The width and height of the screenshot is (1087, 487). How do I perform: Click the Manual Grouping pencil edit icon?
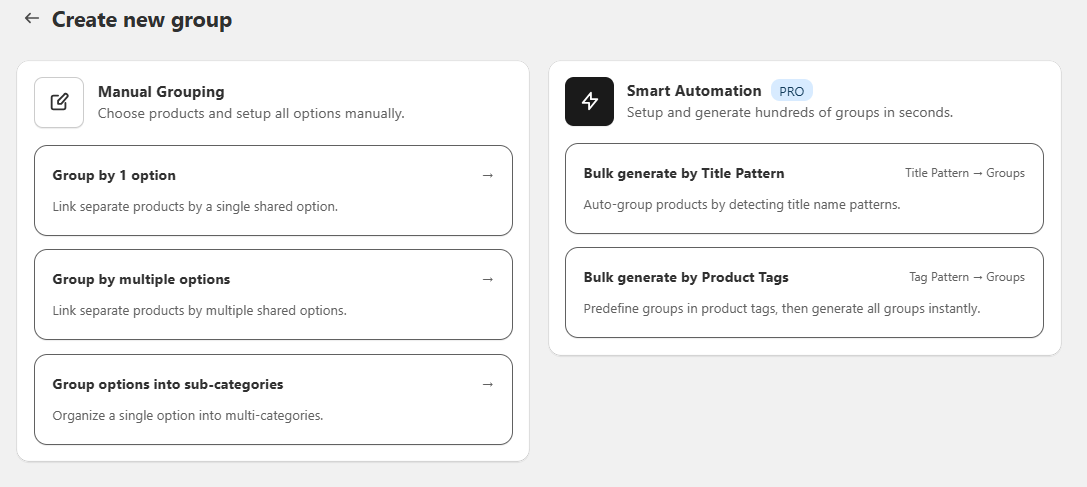(59, 102)
